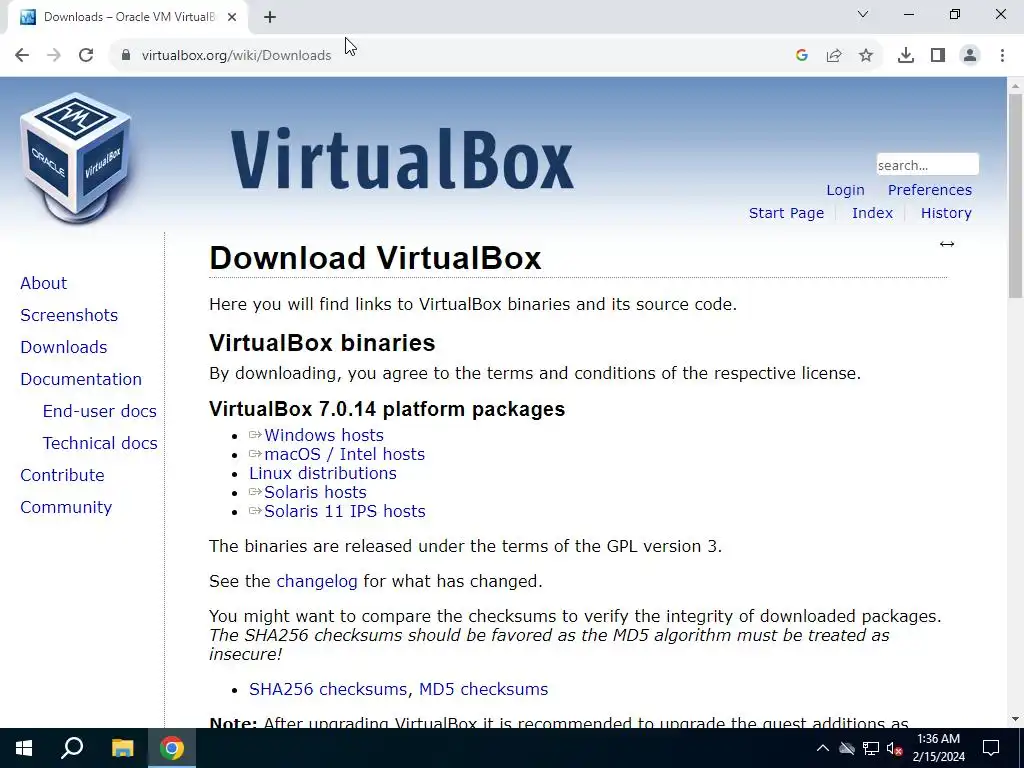The image size is (1024, 768).
Task: Click the scrollbar down arrow
Action: [1015, 719]
